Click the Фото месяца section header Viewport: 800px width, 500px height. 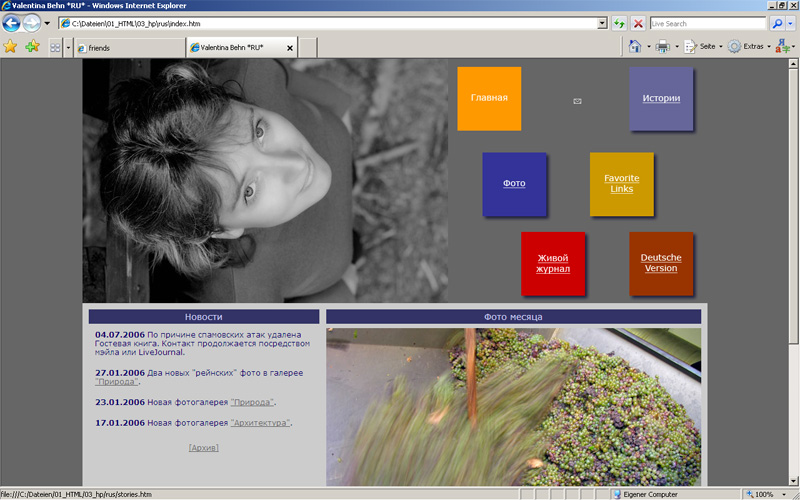pos(513,317)
